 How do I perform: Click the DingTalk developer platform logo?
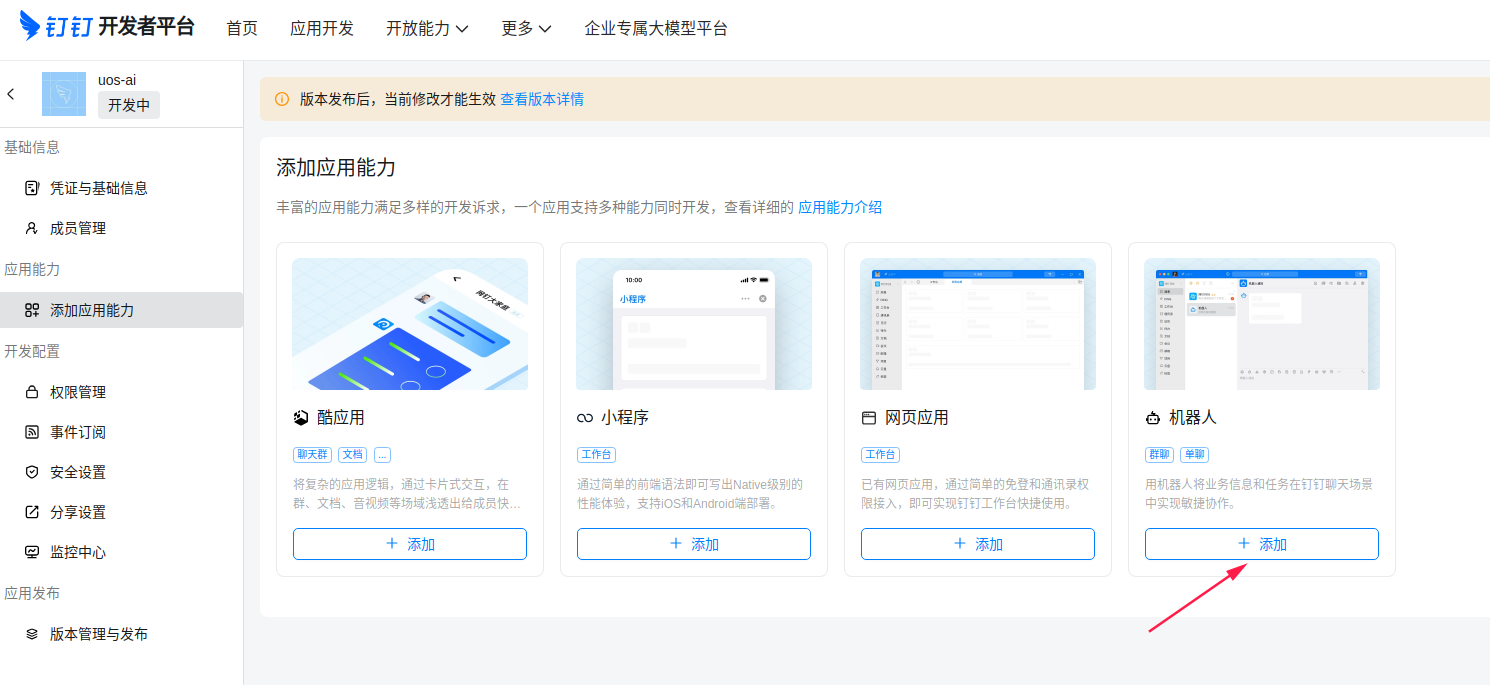(x=107, y=27)
